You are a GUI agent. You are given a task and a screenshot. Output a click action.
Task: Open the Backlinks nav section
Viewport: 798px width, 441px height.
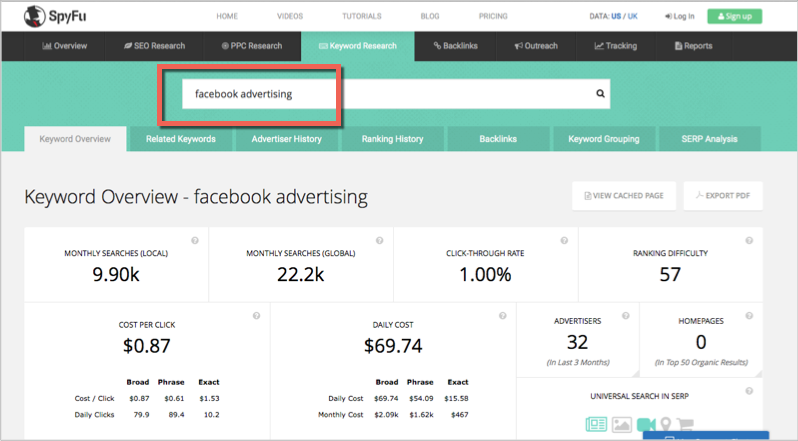455,46
